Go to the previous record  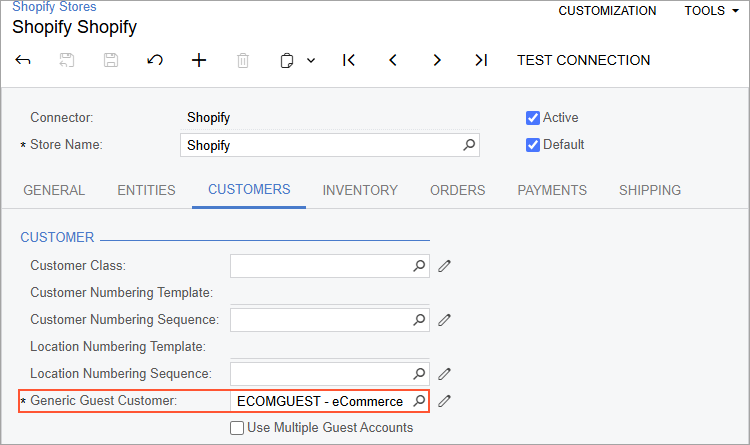(x=393, y=60)
